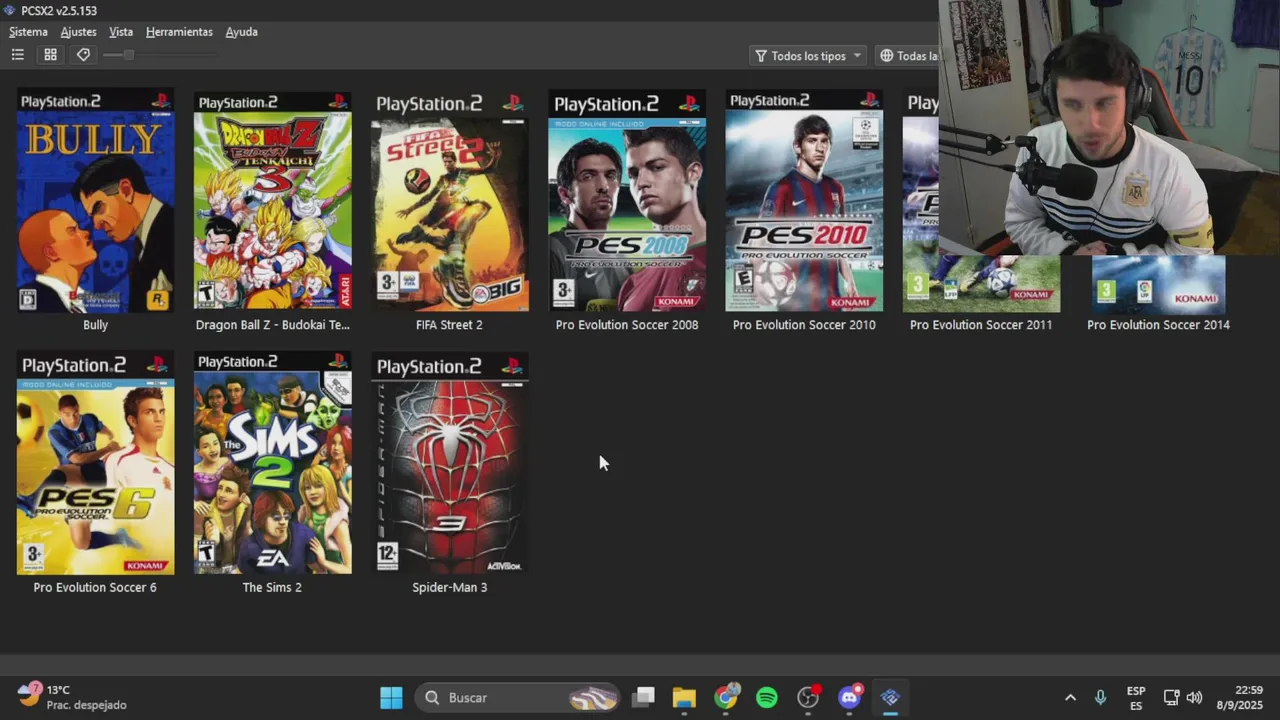The image size is (1280, 720).
Task: Open the Windows Start menu
Action: point(391,697)
